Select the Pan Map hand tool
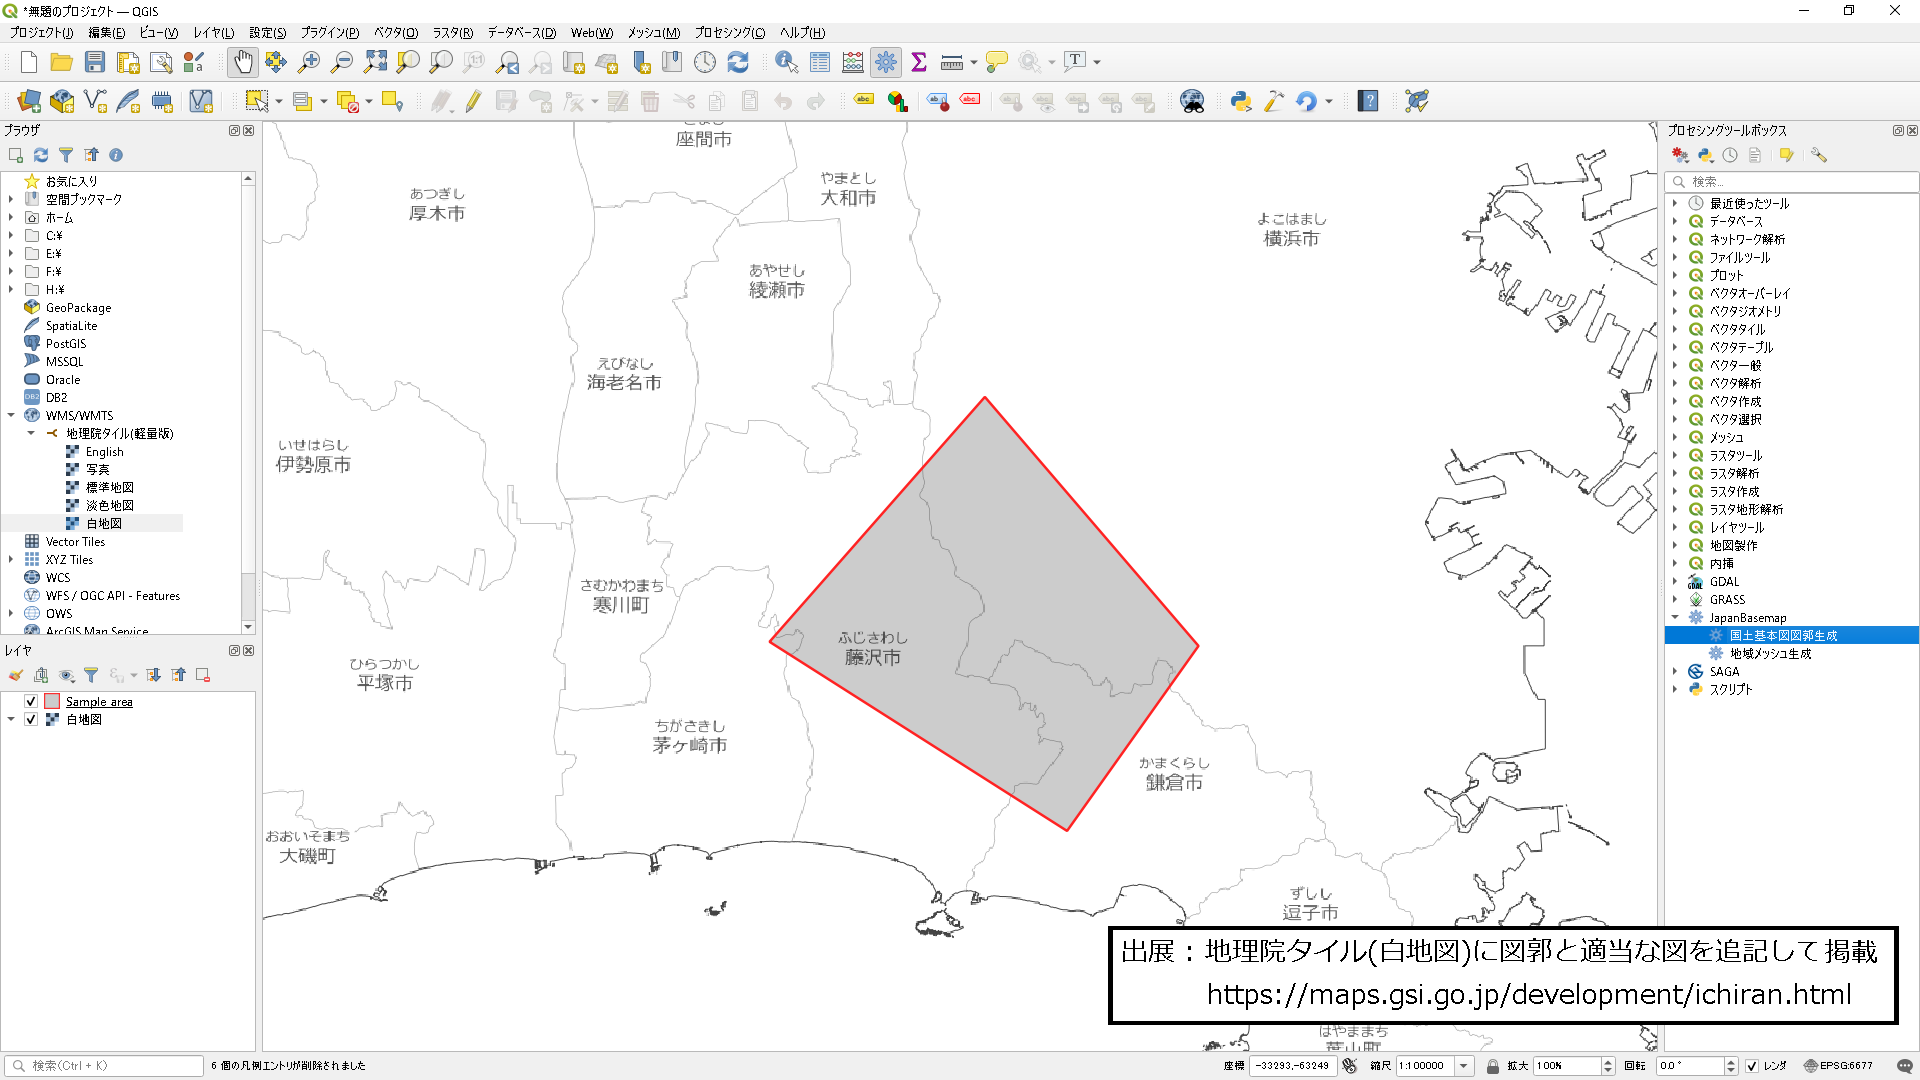 coord(243,62)
